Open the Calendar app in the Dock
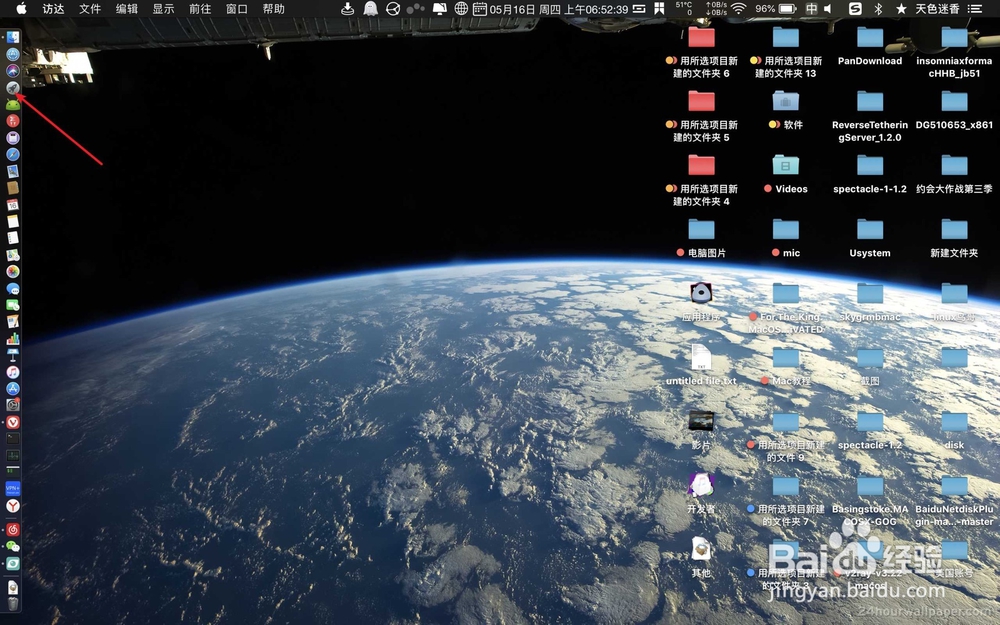1000x625 pixels. coord(13,207)
